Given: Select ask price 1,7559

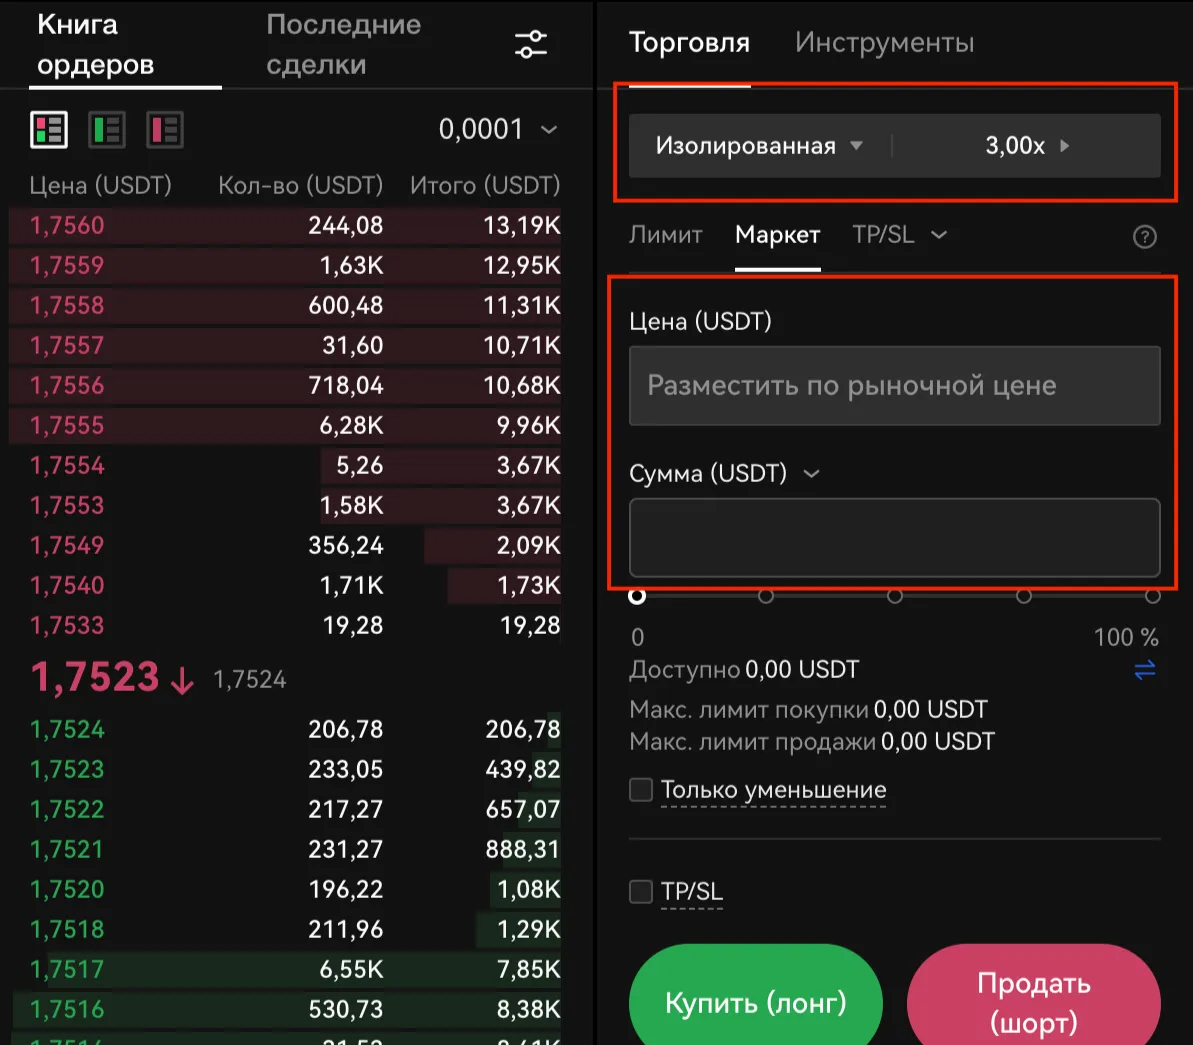Looking at the screenshot, I should click(x=67, y=266).
